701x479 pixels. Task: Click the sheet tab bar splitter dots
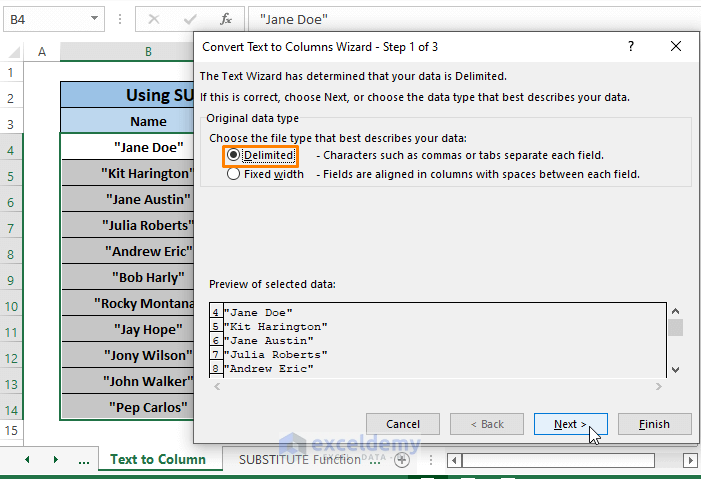(x=431, y=460)
